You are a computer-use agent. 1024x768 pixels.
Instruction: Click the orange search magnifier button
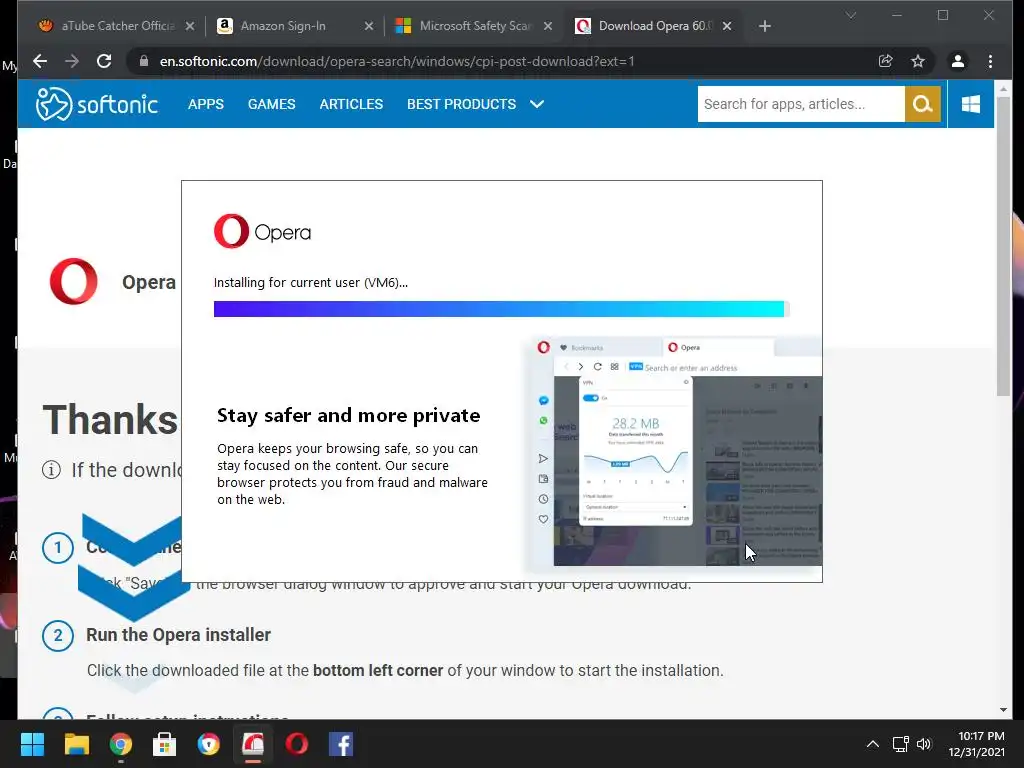pyautogui.click(x=922, y=104)
